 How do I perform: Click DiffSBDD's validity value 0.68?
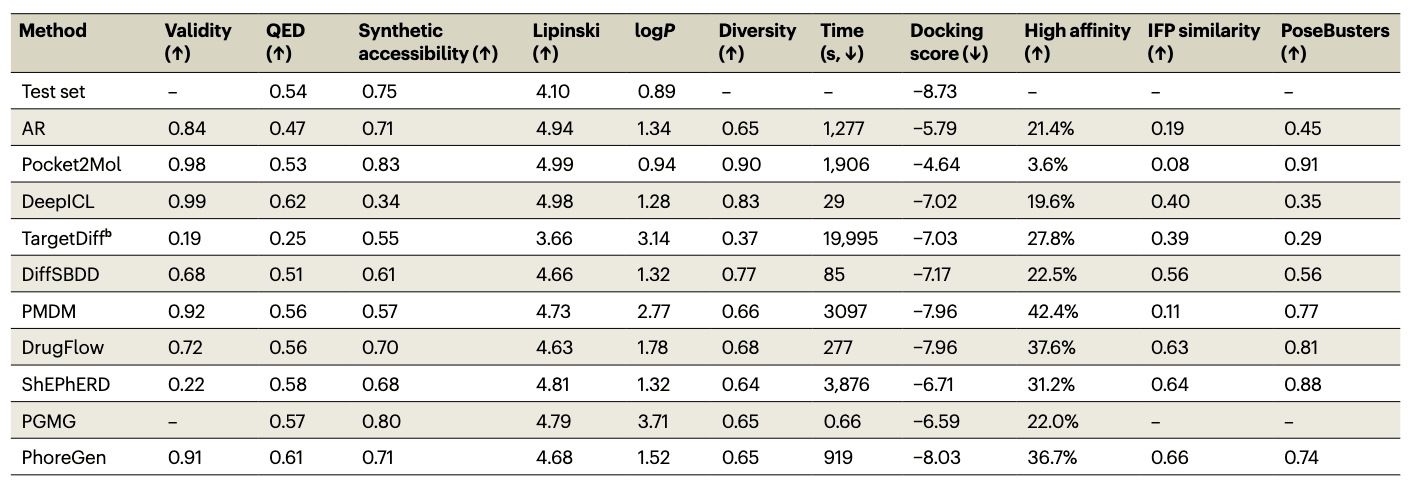click(x=181, y=275)
